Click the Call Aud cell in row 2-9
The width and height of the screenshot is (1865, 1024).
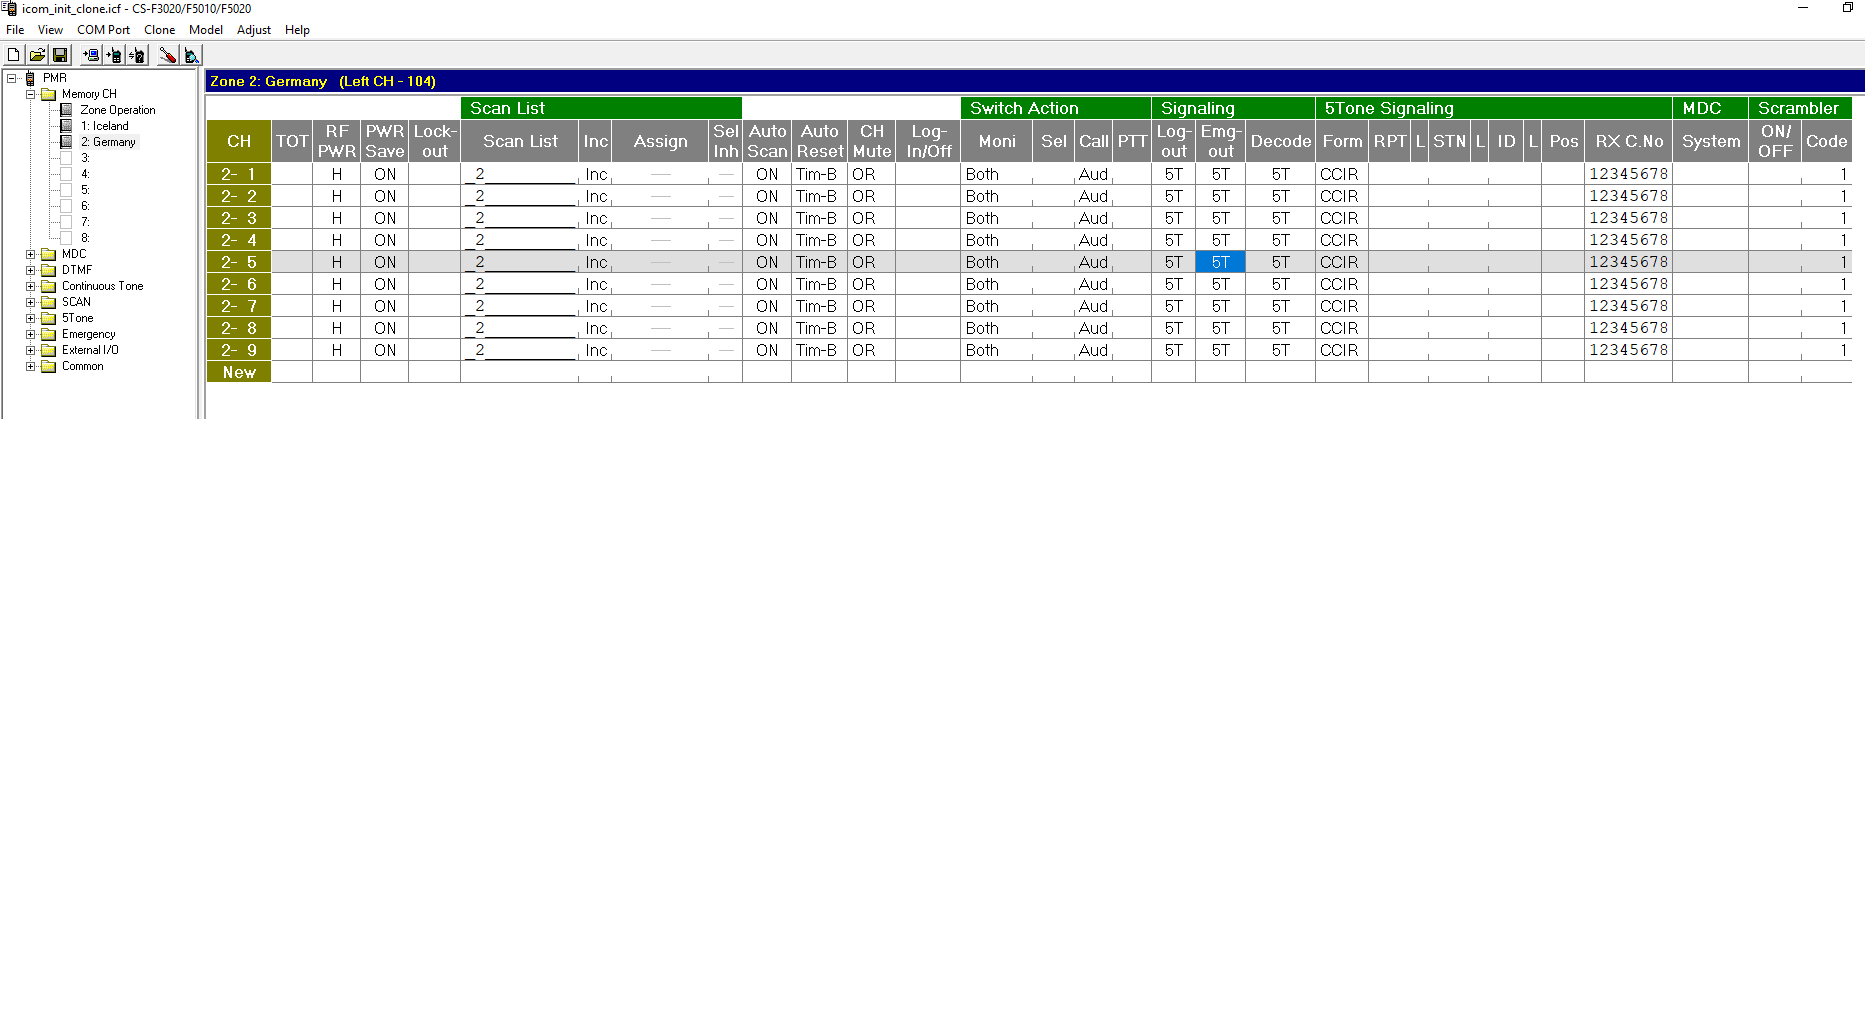click(1094, 350)
